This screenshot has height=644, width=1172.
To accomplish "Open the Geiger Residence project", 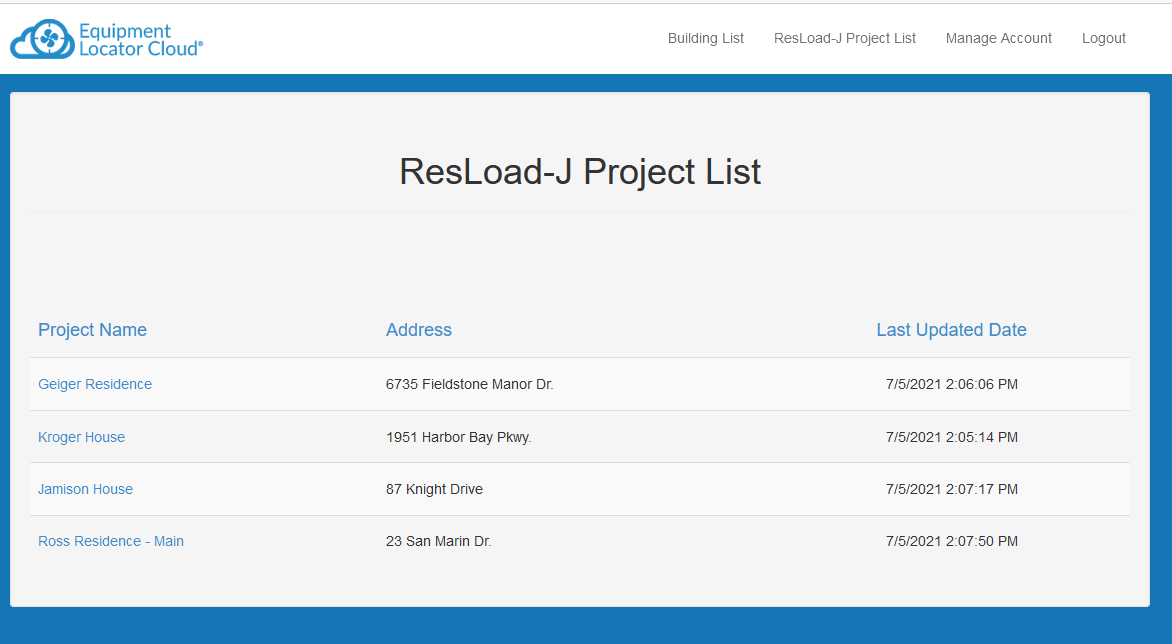I will 95,384.
